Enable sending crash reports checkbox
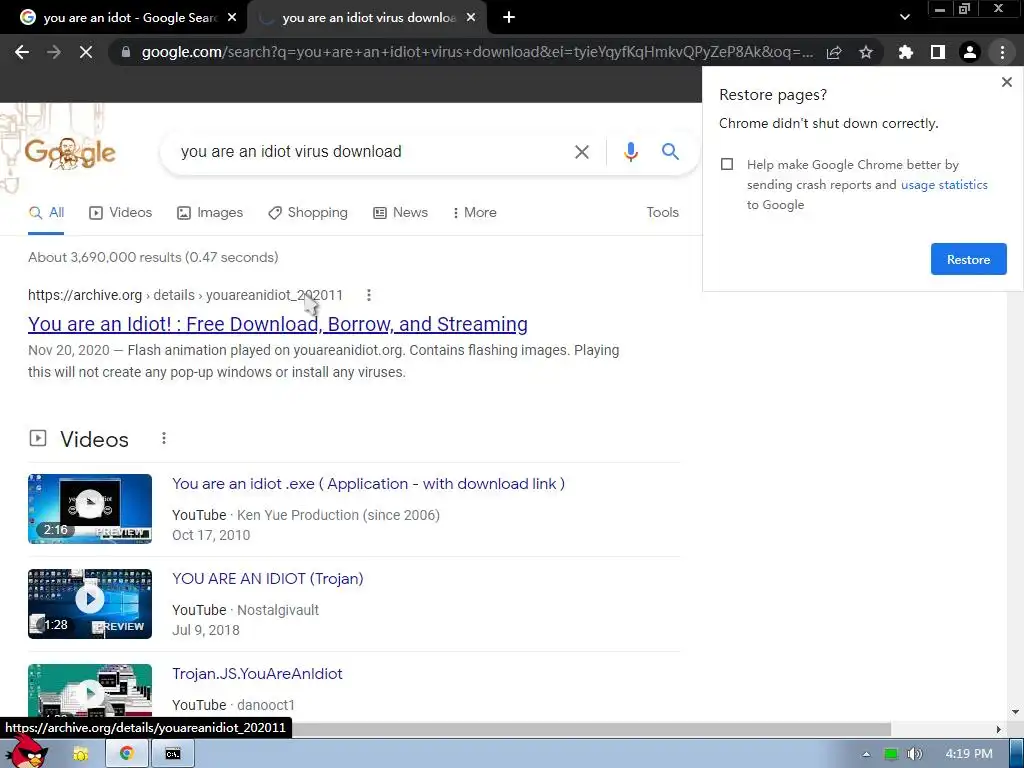The width and height of the screenshot is (1024, 768). tap(727, 164)
